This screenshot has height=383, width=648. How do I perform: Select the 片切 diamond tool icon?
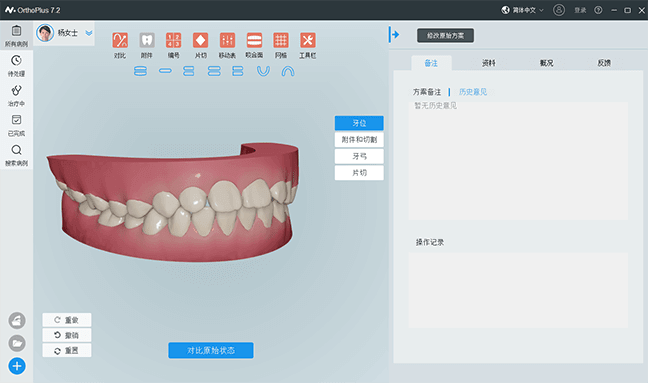pos(200,40)
